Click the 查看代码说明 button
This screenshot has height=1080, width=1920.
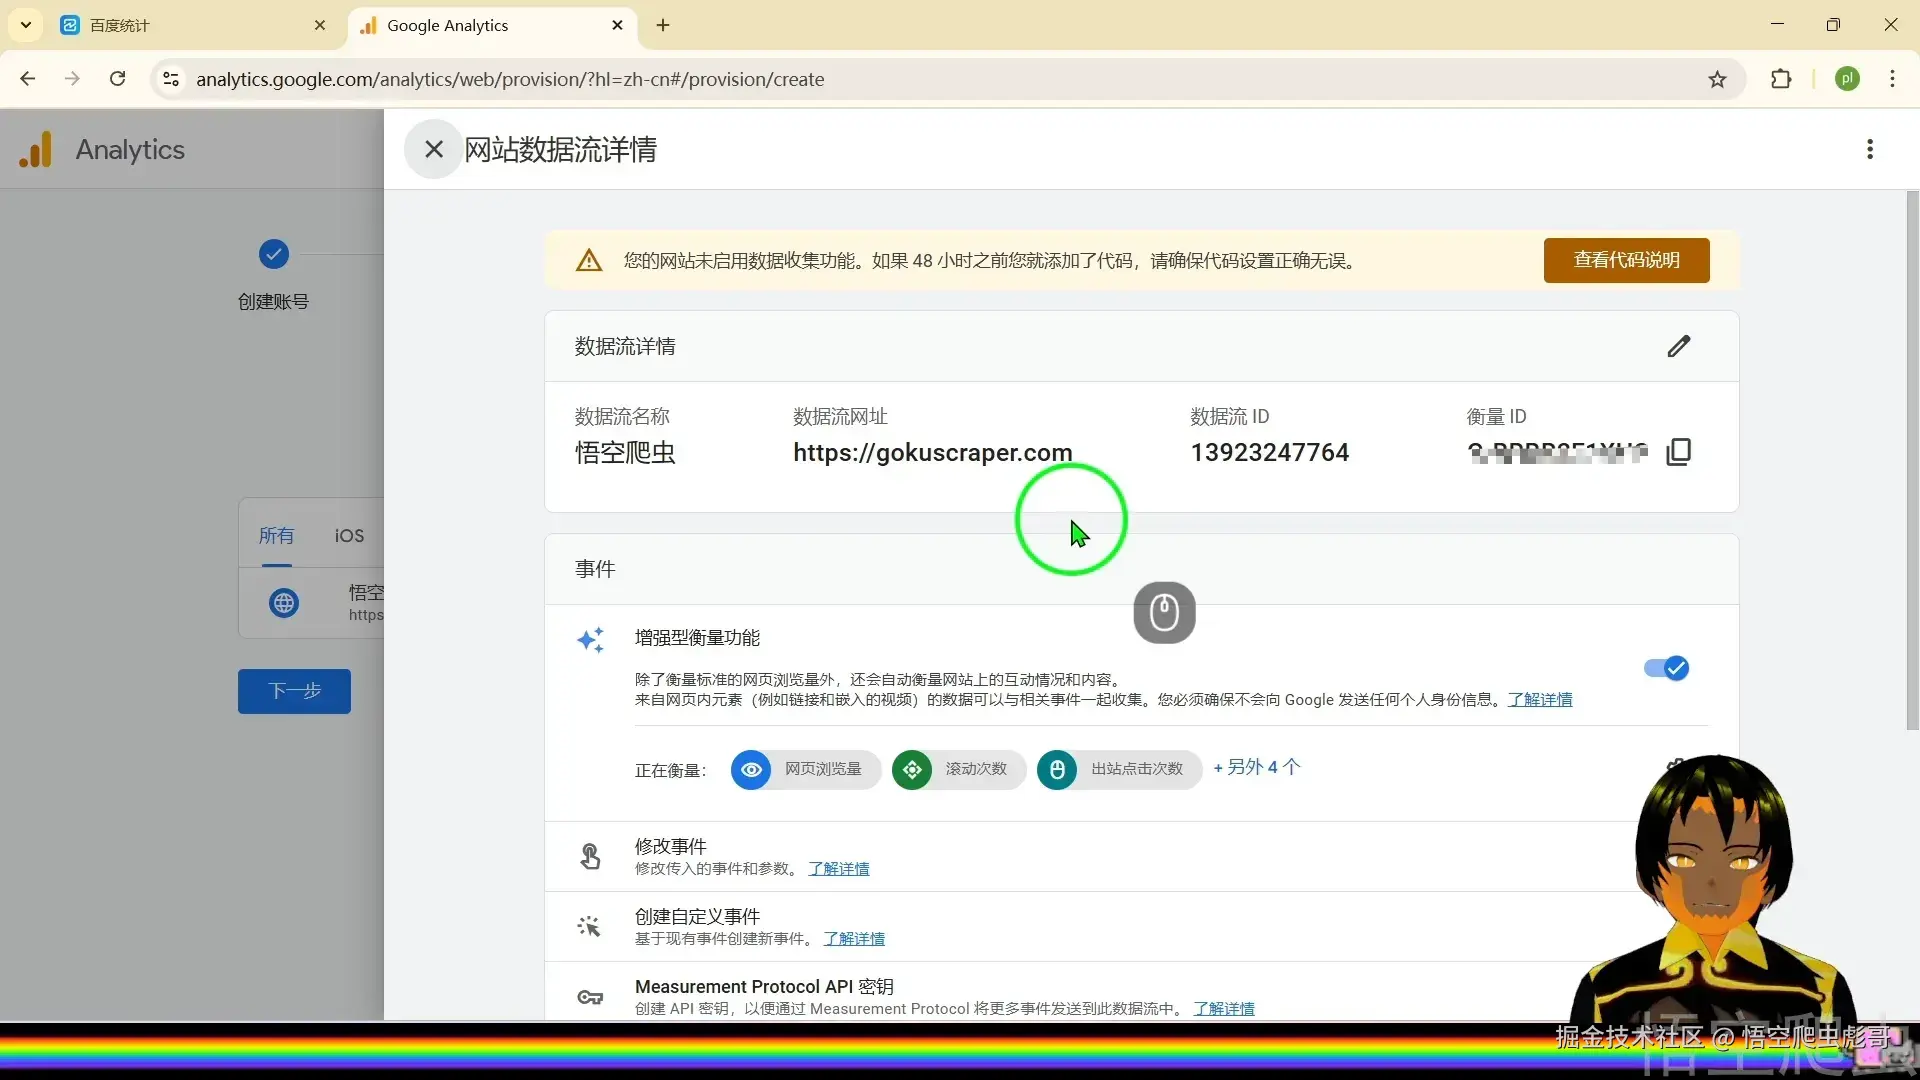(x=1625, y=260)
